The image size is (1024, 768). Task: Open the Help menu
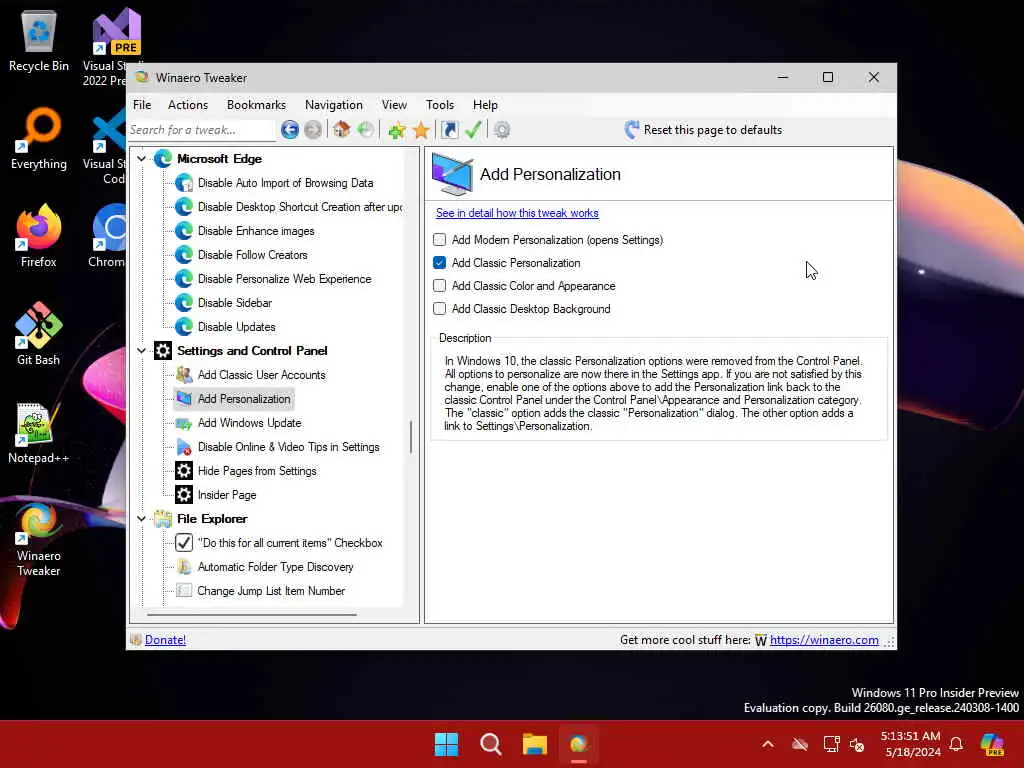pyautogui.click(x=485, y=105)
